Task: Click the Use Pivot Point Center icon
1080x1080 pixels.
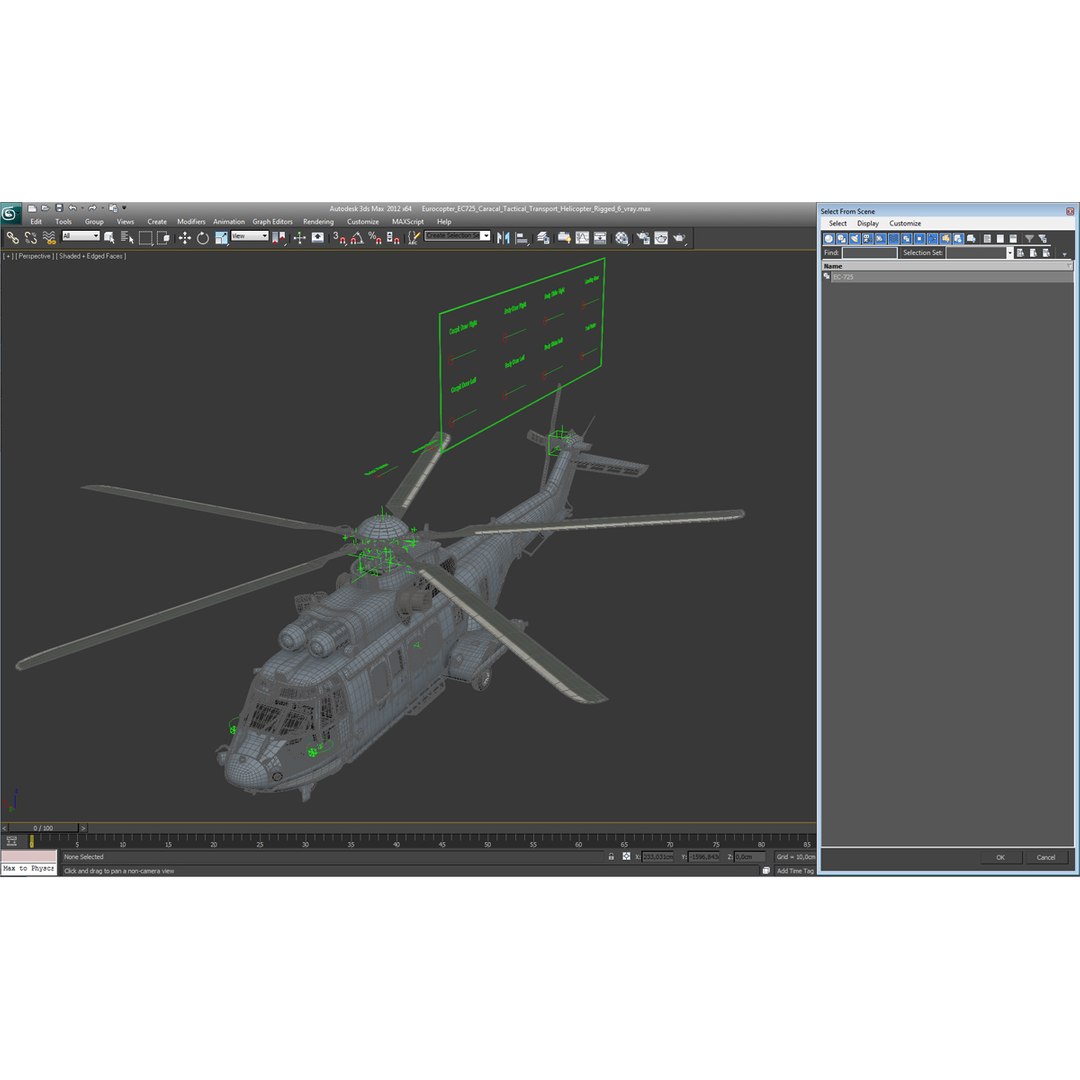Action: pyautogui.click(x=279, y=238)
